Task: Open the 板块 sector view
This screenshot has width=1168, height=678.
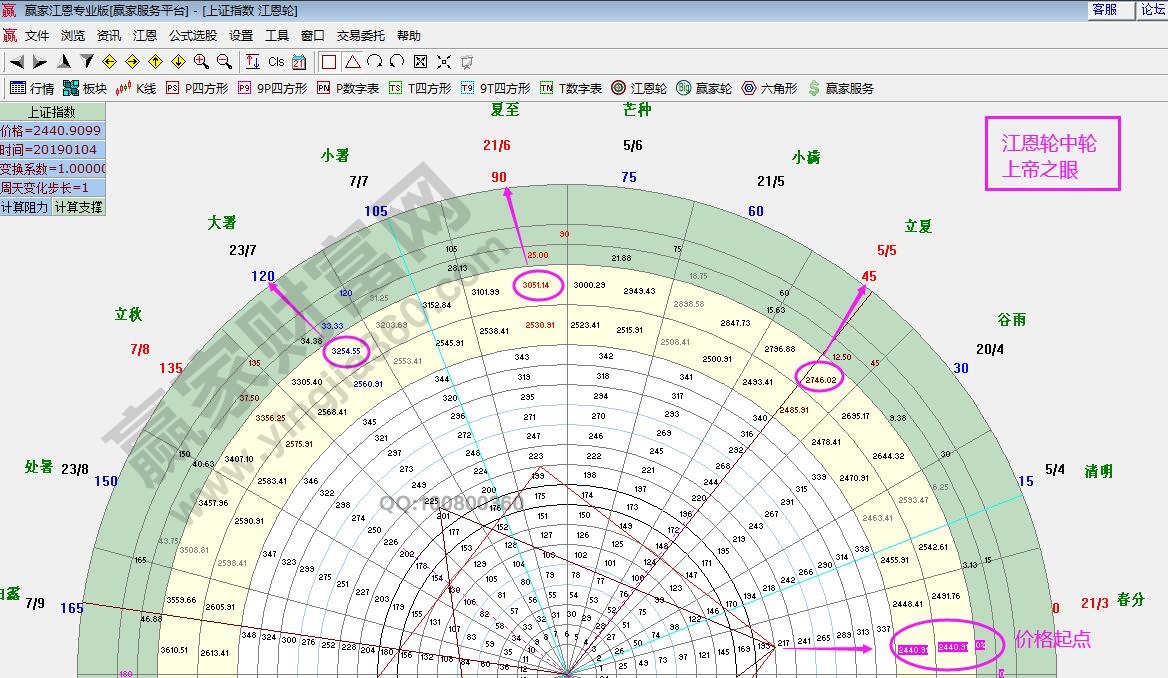Action: 85,88
